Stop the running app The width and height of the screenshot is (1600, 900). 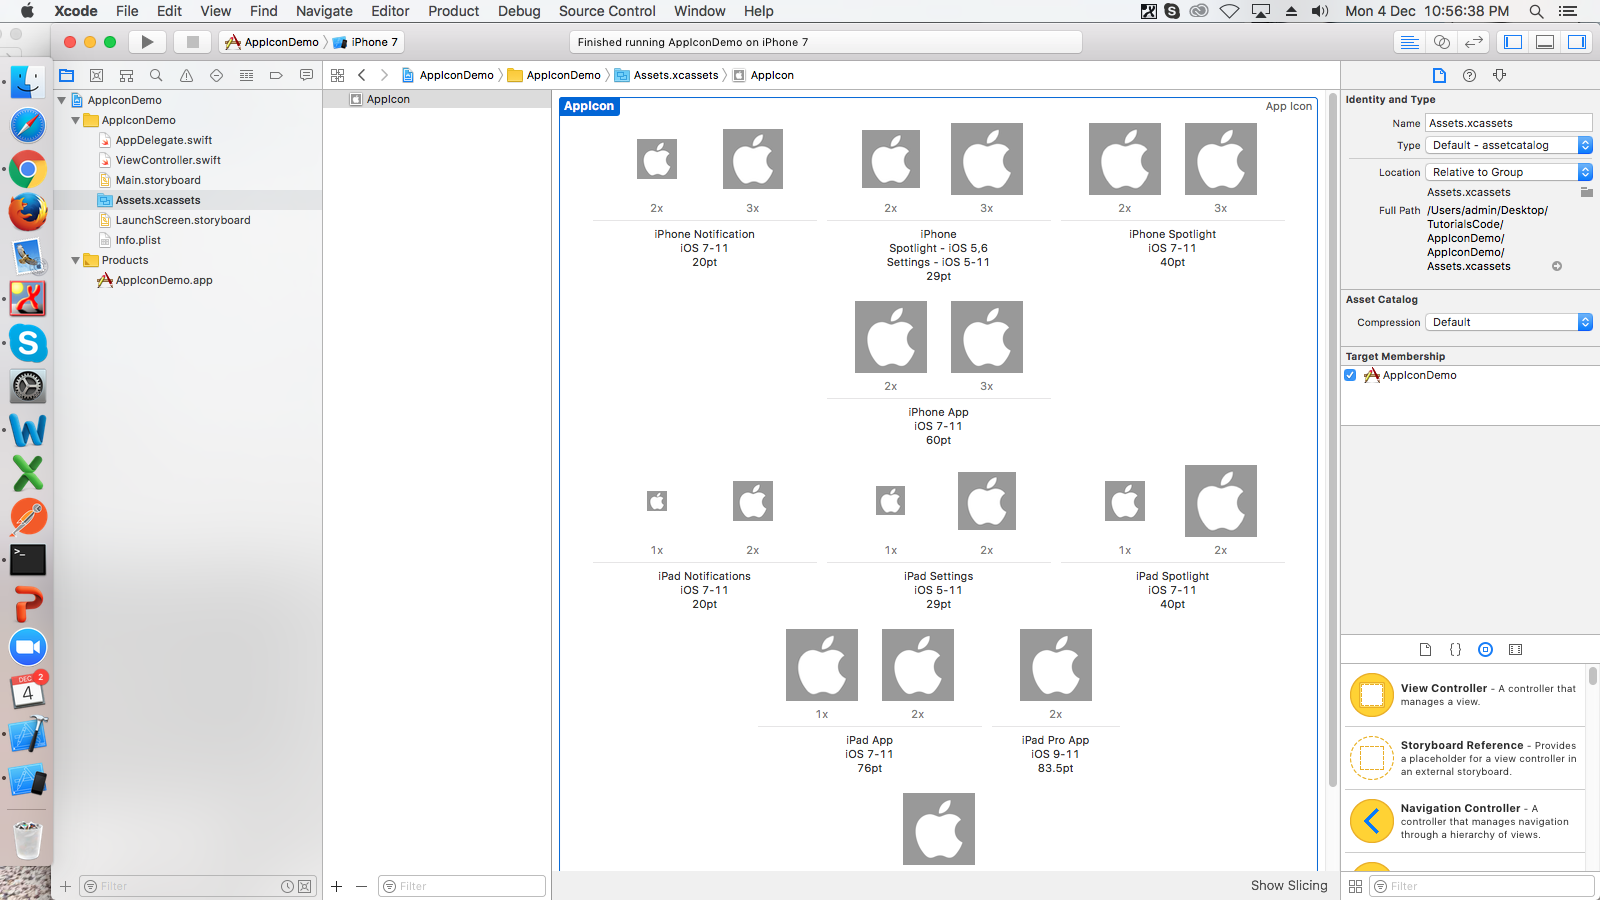(192, 42)
